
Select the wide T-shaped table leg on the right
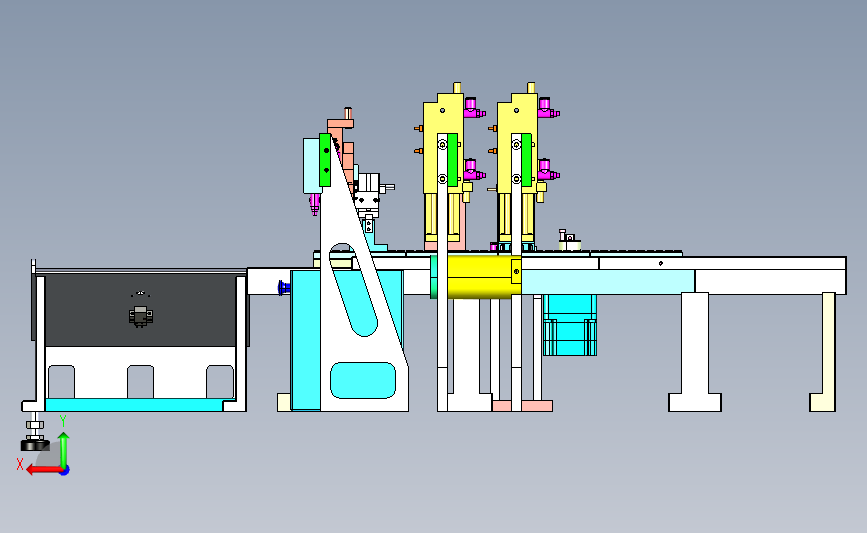pos(695,352)
